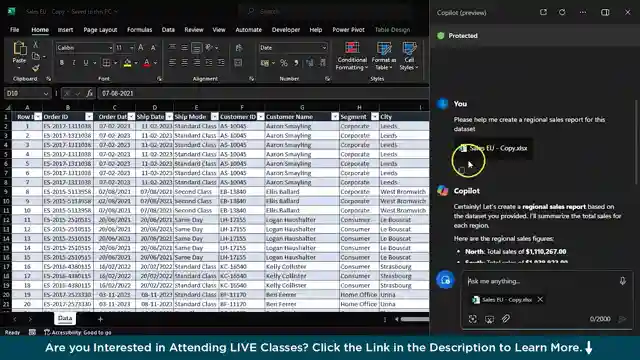Switch to the Page Layout tab
Viewport: 640px width, 360px height.
100,30
